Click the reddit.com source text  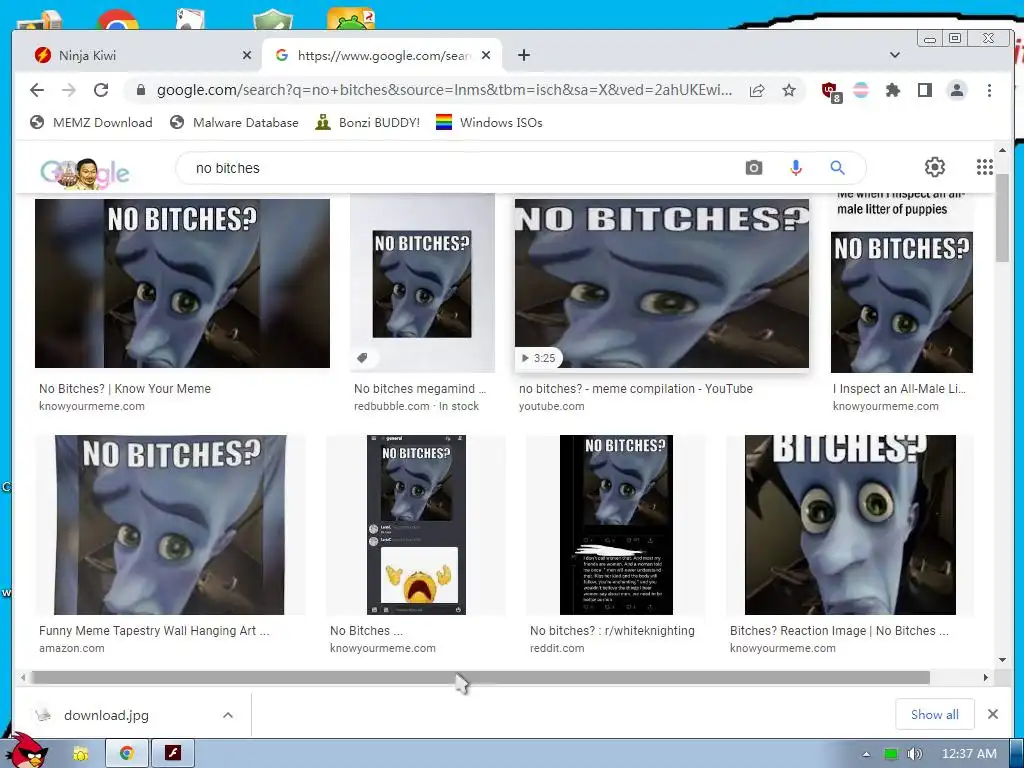point(556,648)
